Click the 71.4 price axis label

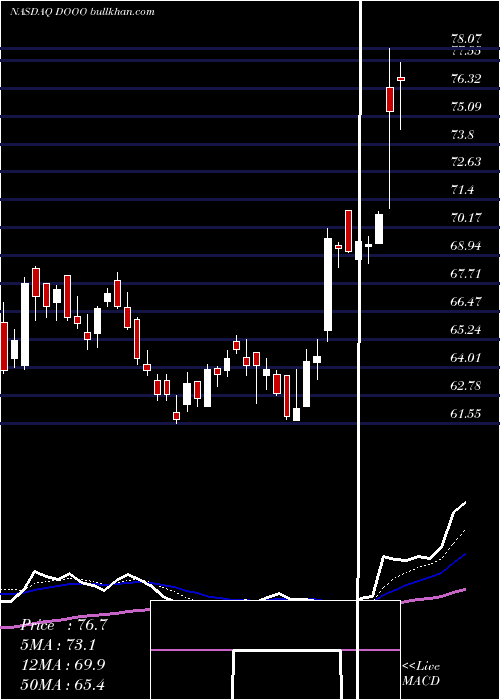(x=462, y=190)
